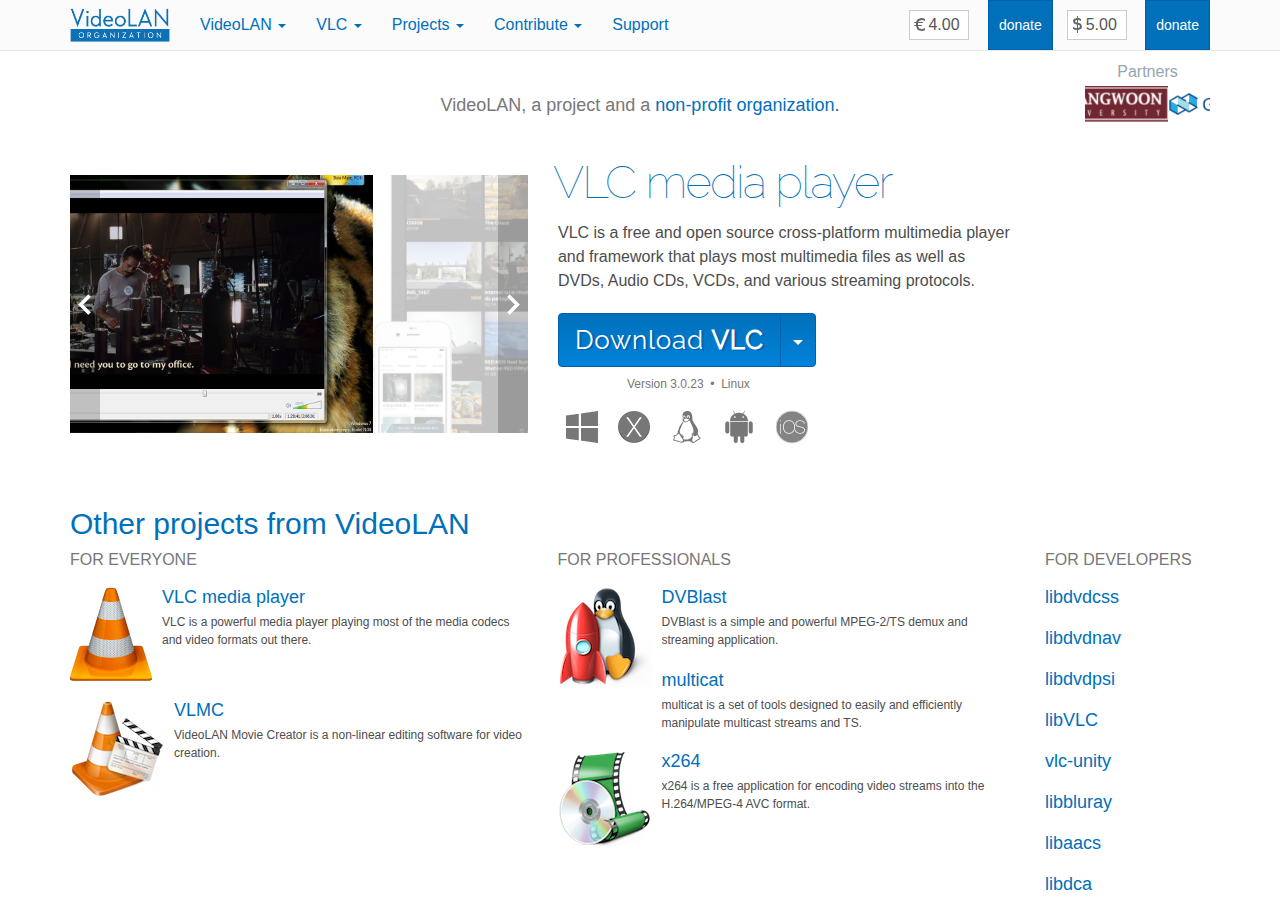Image resolution: width=1280 pixels, height=900 pixels.
Task: Open the VideoLAN dropdown menu
Action: [x=243, y=25]
